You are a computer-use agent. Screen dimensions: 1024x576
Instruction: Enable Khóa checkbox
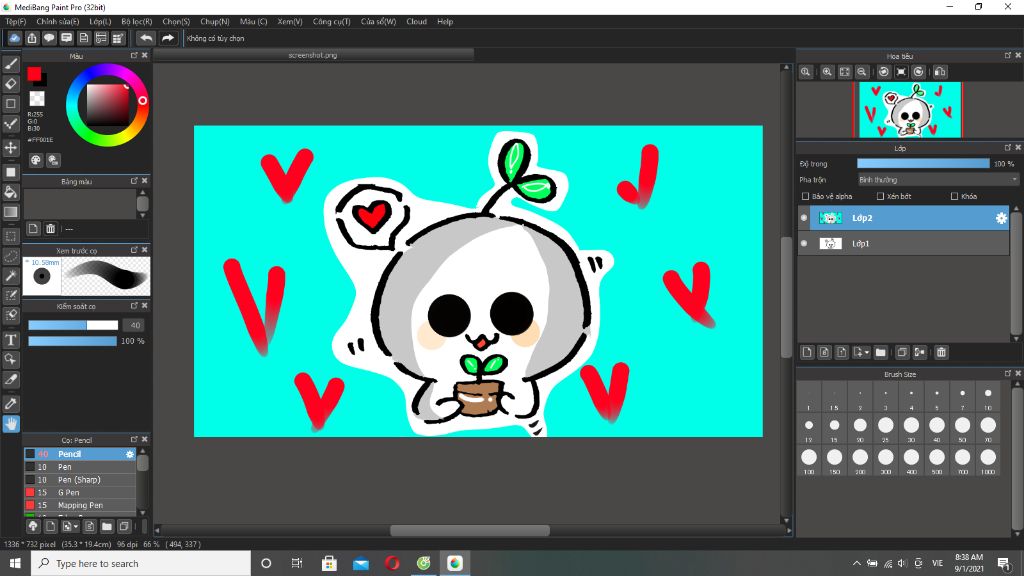(955, 196)
